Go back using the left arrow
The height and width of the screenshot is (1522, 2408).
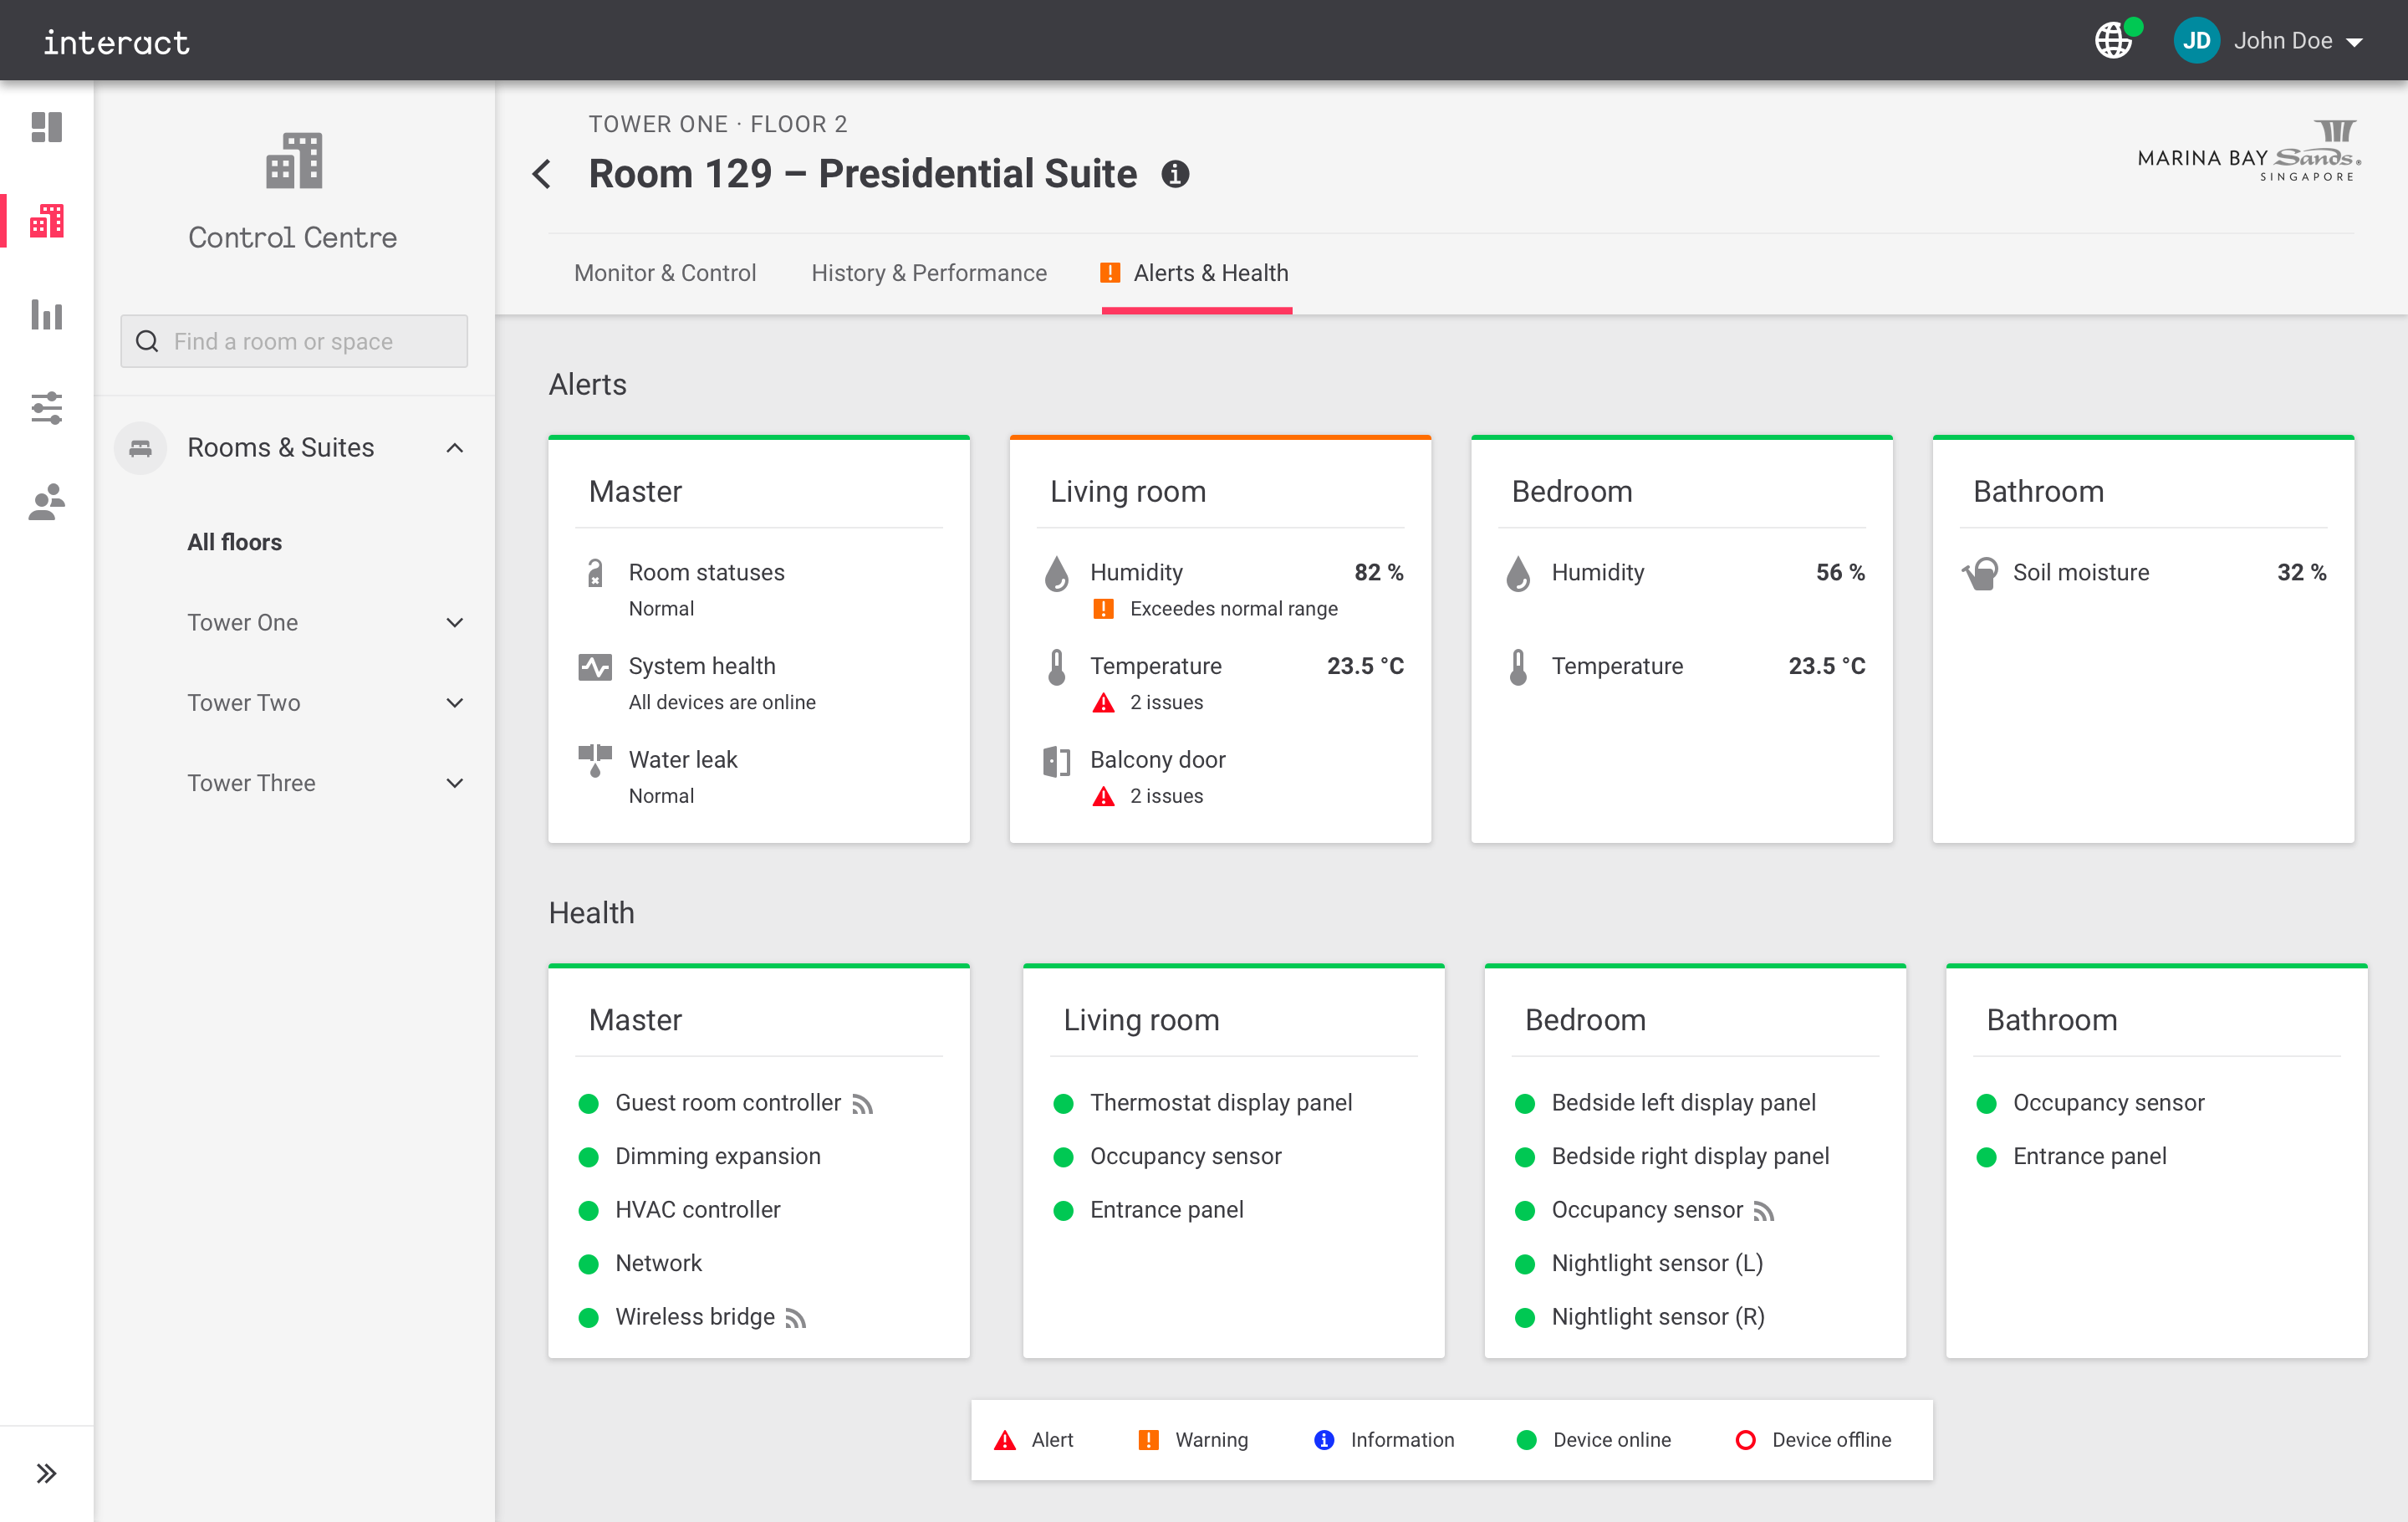pos(542,174)
